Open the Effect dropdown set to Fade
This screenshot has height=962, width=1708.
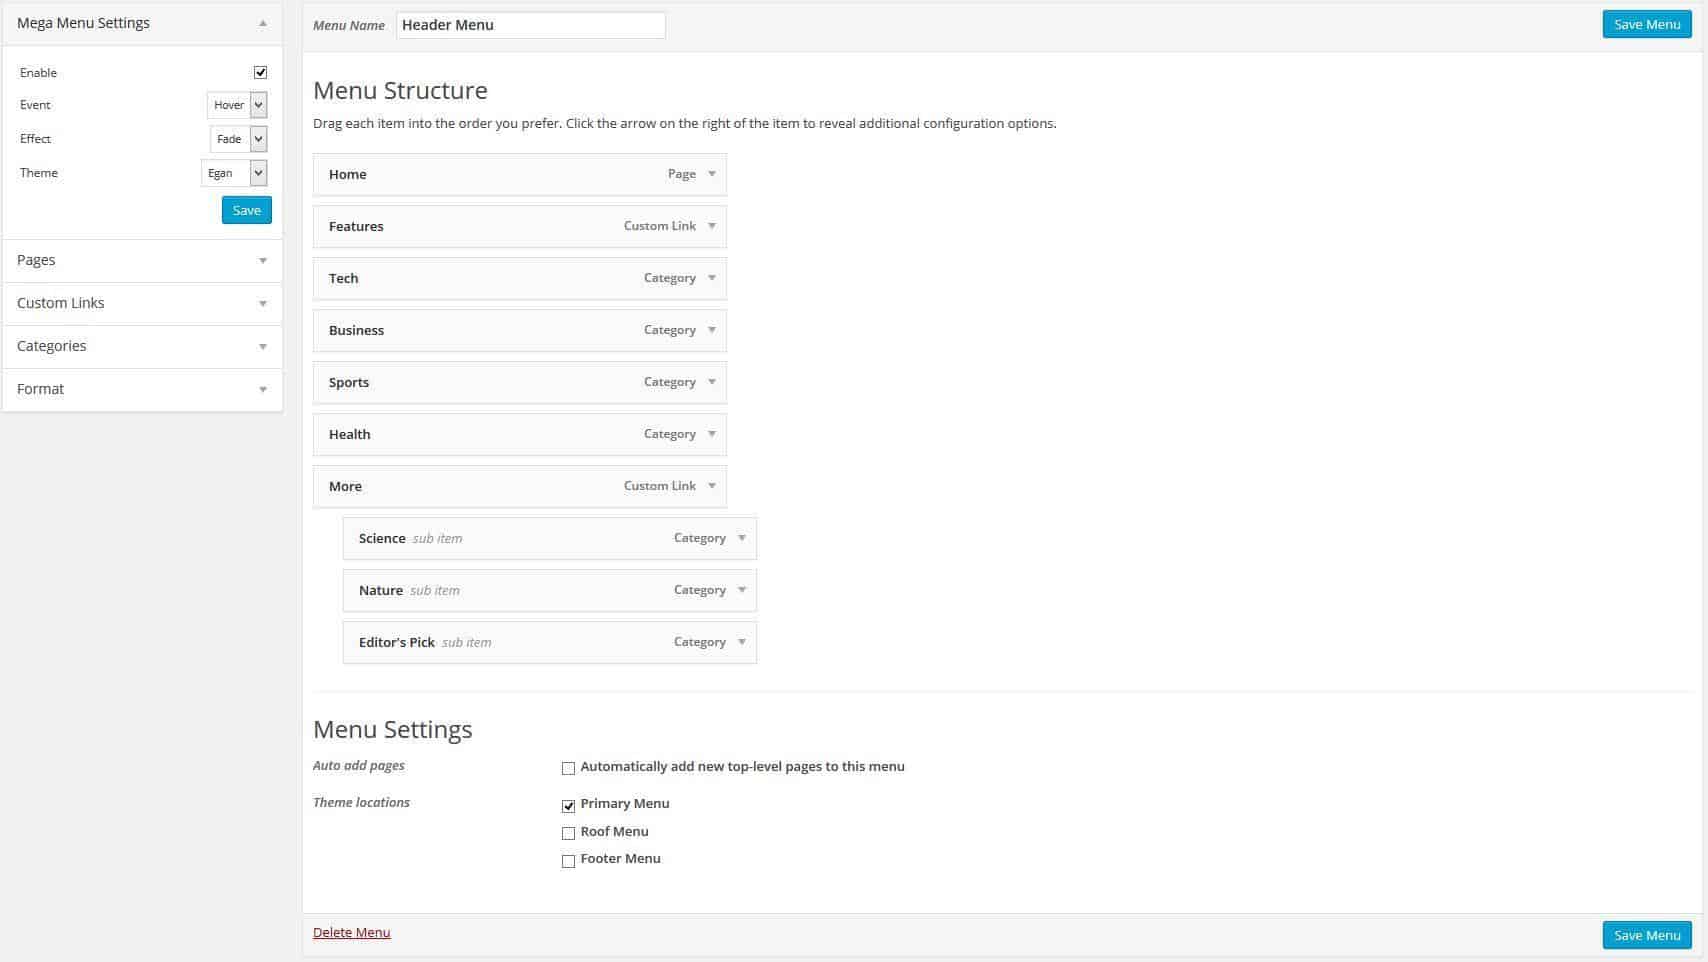point(238,139)
